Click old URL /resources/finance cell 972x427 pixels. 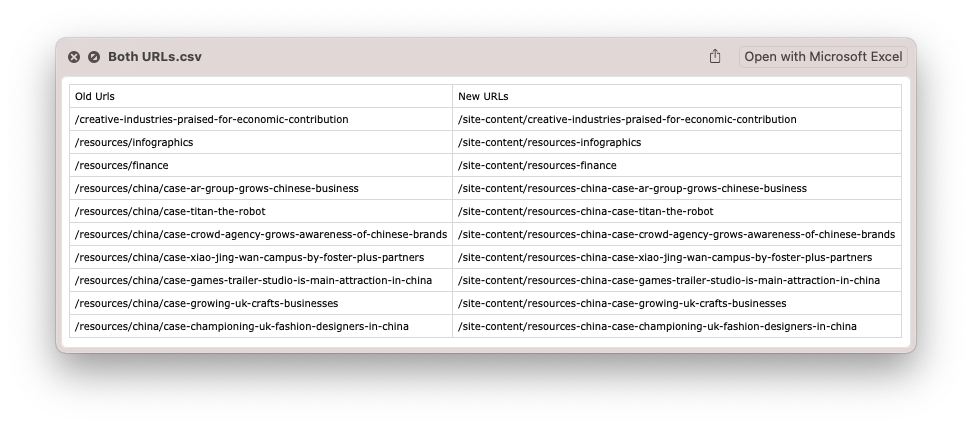[x=122, y=165]
